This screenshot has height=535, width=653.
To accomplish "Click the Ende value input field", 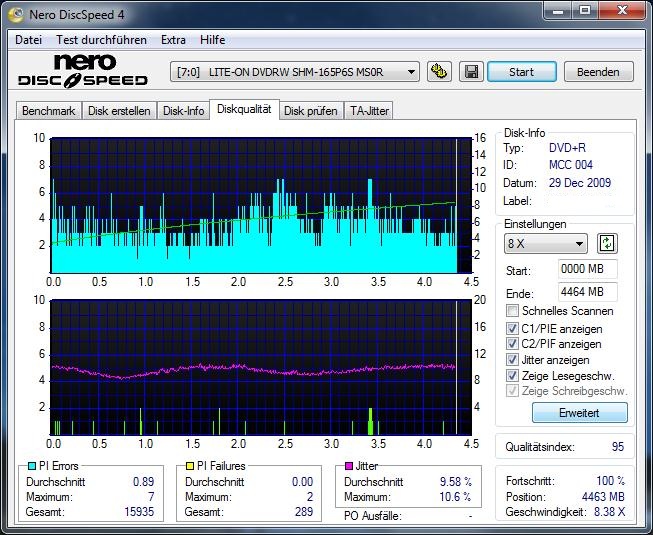I will [x=588, y=293].
